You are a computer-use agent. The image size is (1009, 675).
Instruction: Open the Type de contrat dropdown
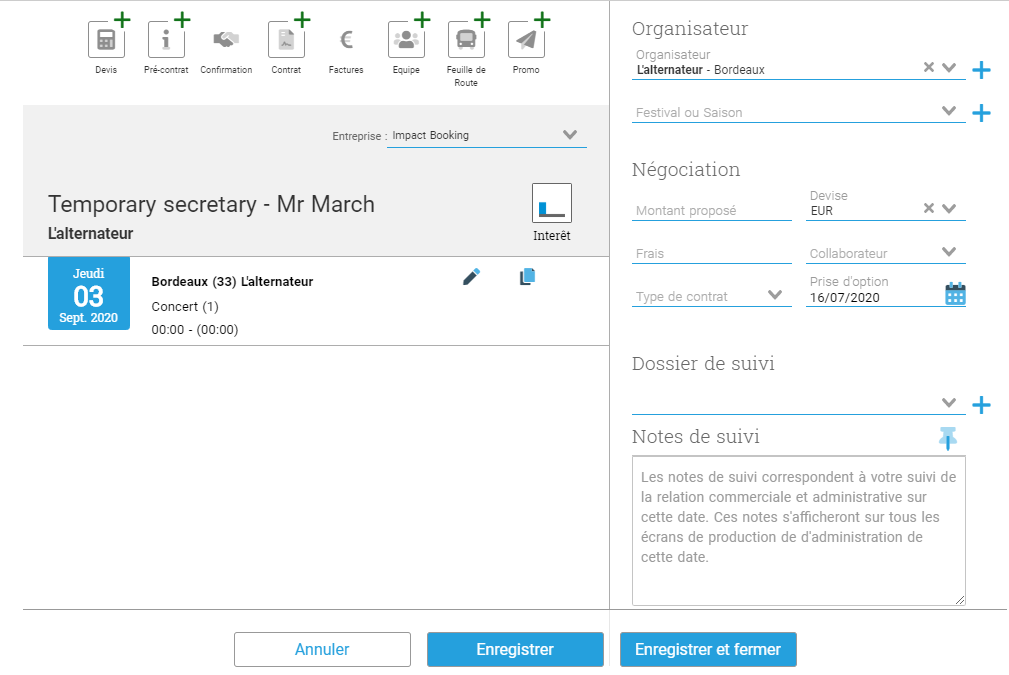click(775, 295)
